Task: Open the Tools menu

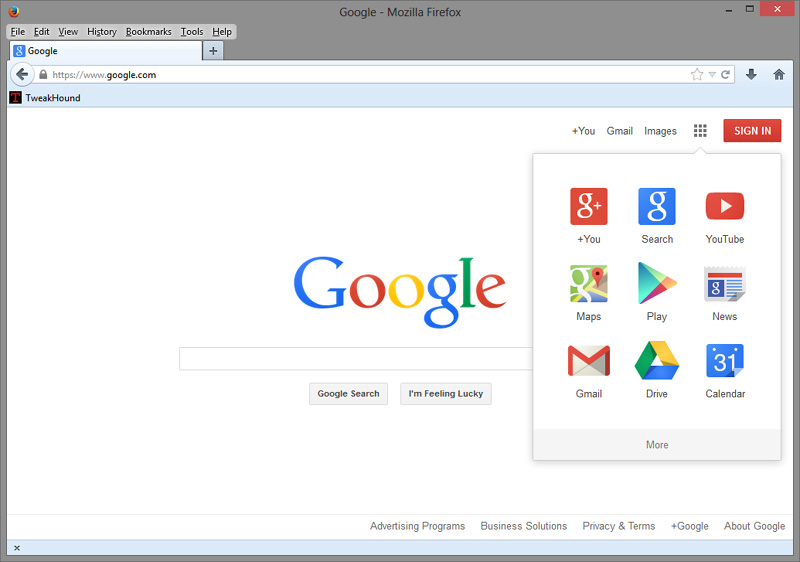Action: click(x=192, y=32)
